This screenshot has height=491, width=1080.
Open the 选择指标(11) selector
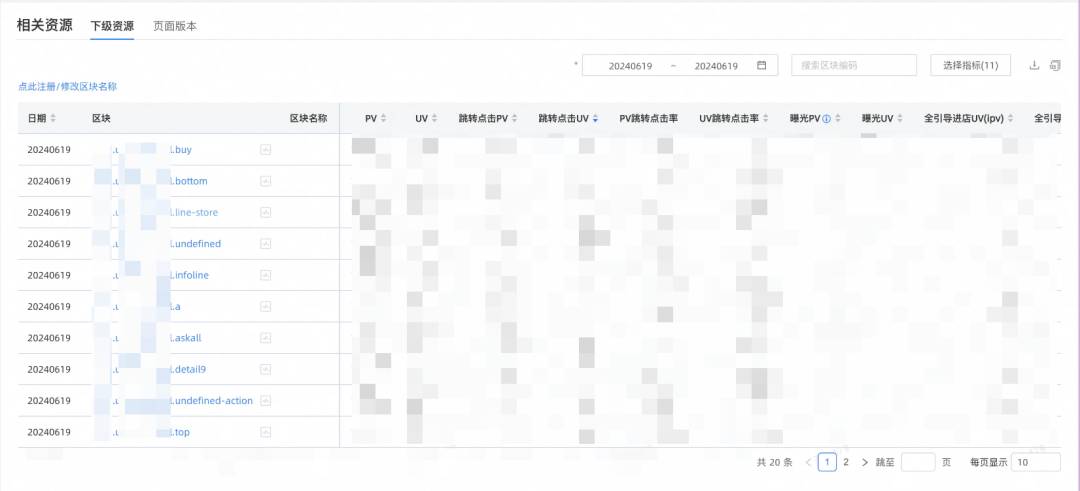[x=970, y=65]
